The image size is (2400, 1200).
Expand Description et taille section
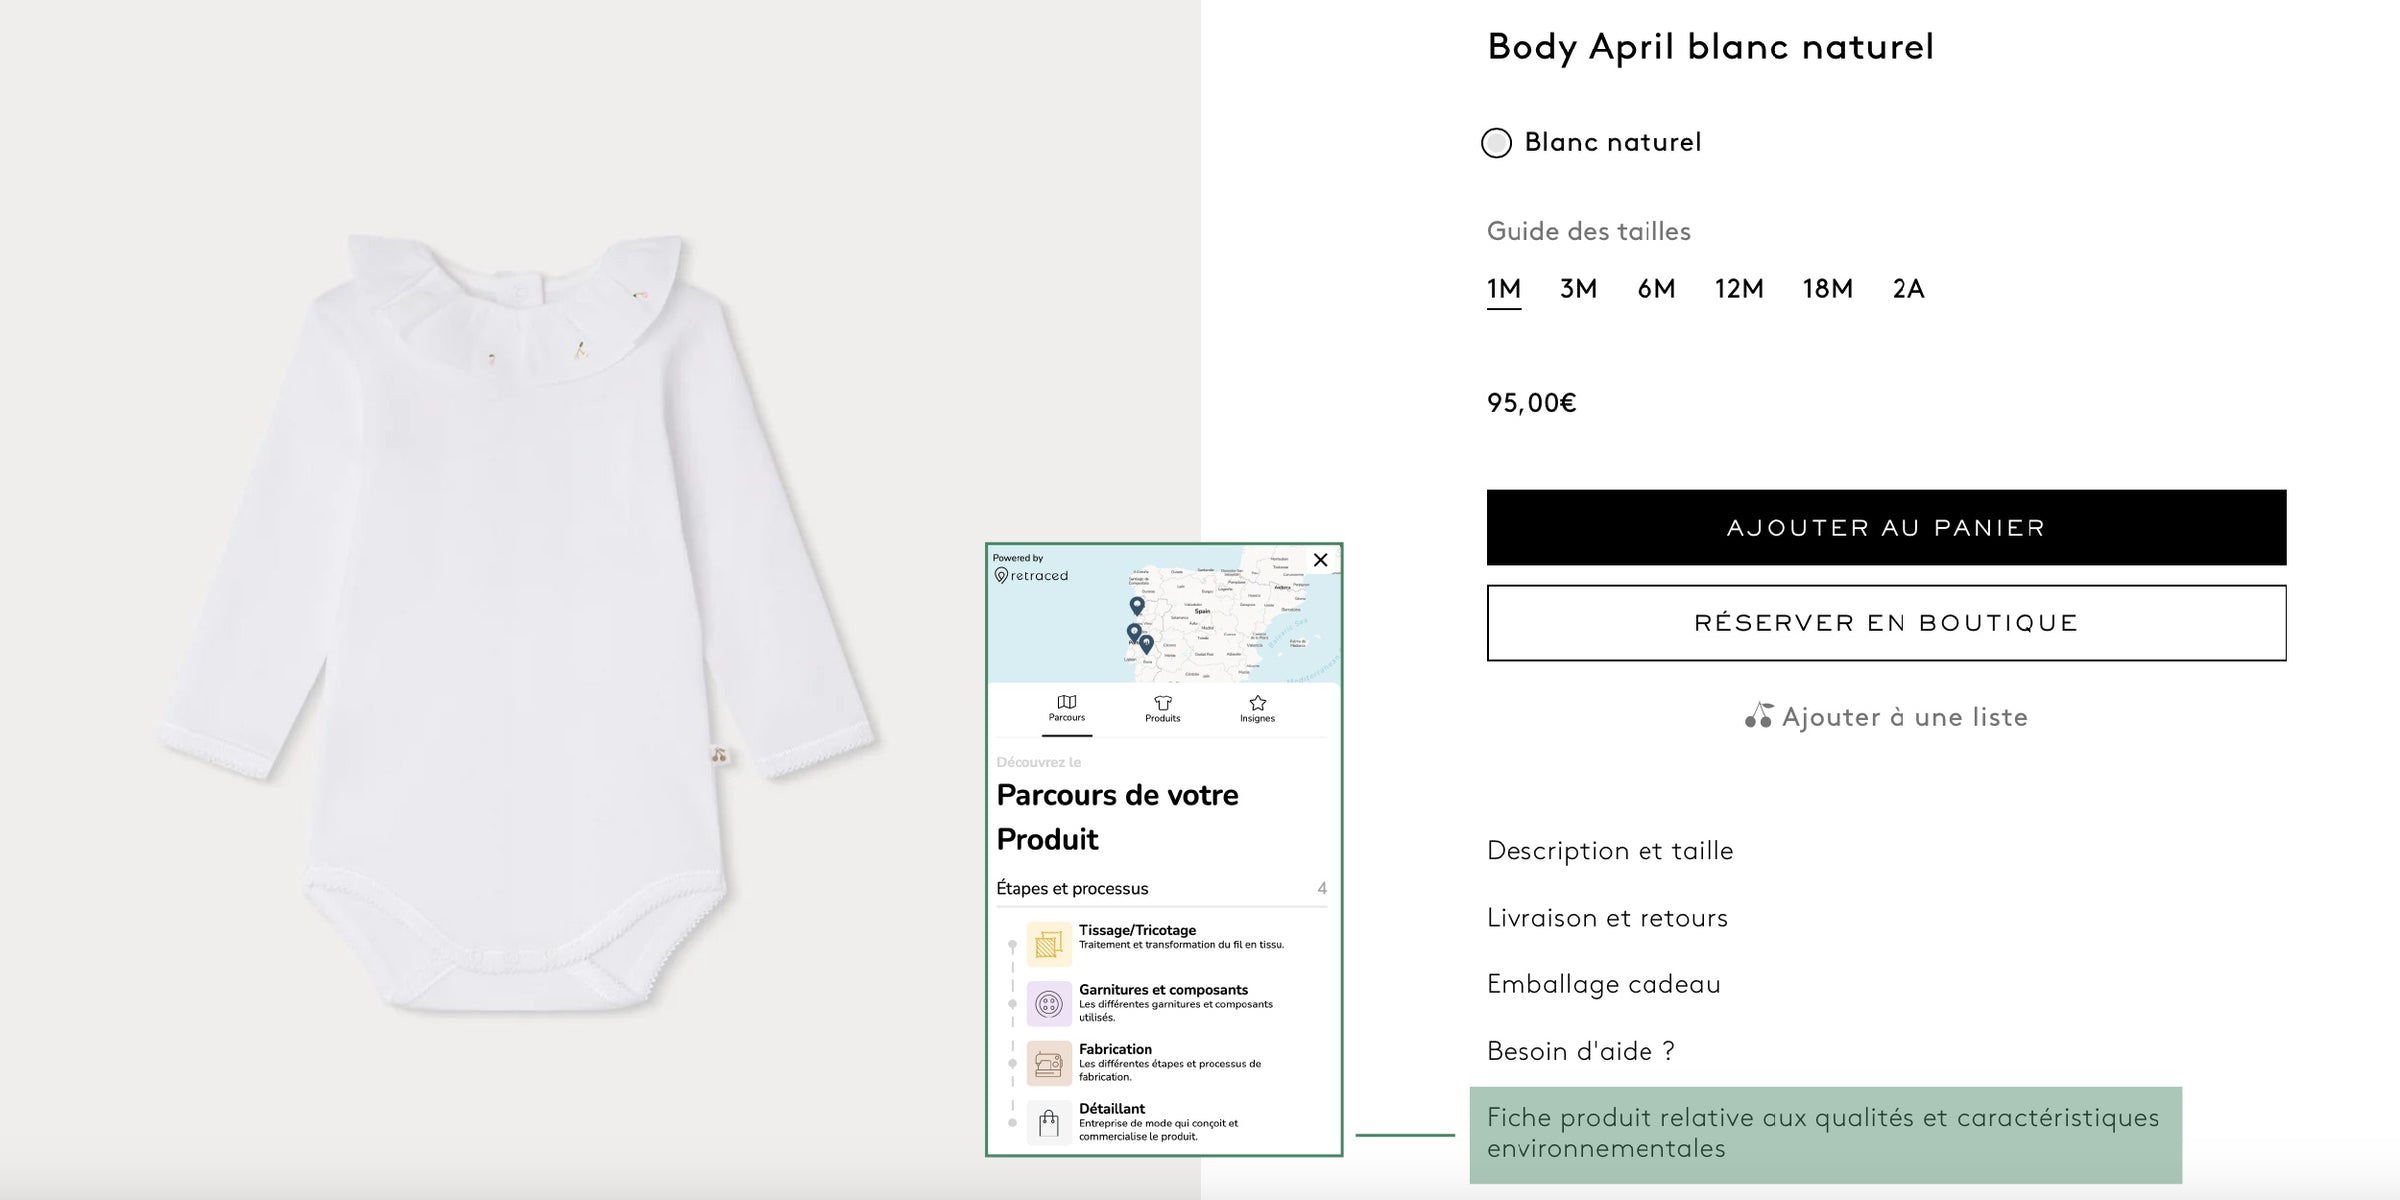(x=1610, y=851)
